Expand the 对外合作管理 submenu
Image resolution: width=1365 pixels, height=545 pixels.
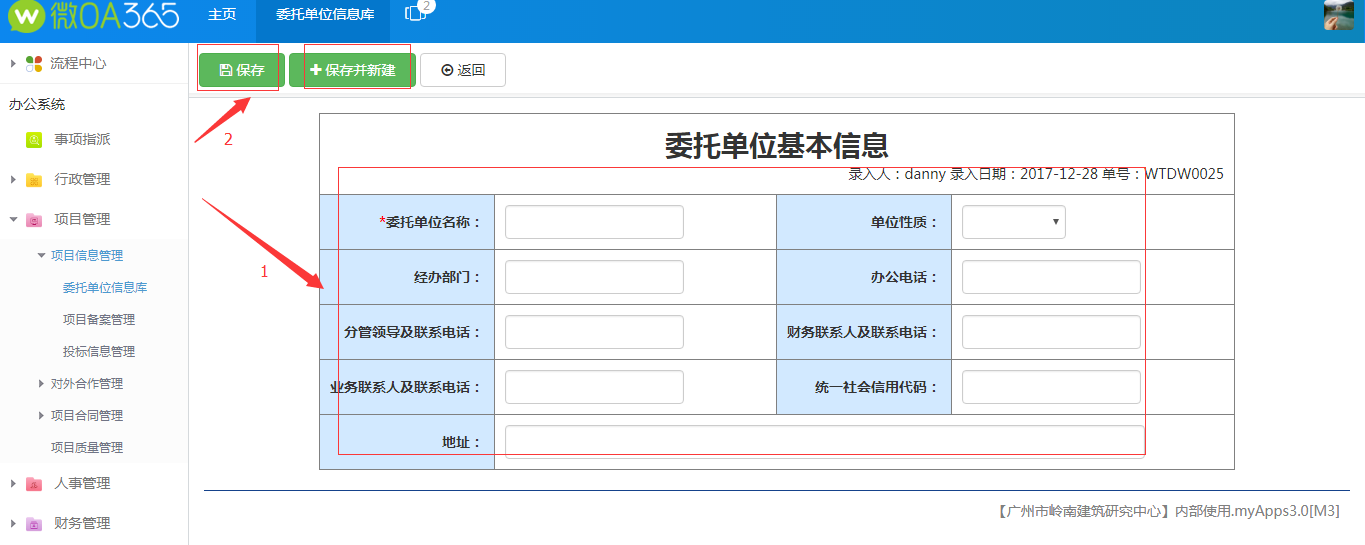(x=41, y=384)
